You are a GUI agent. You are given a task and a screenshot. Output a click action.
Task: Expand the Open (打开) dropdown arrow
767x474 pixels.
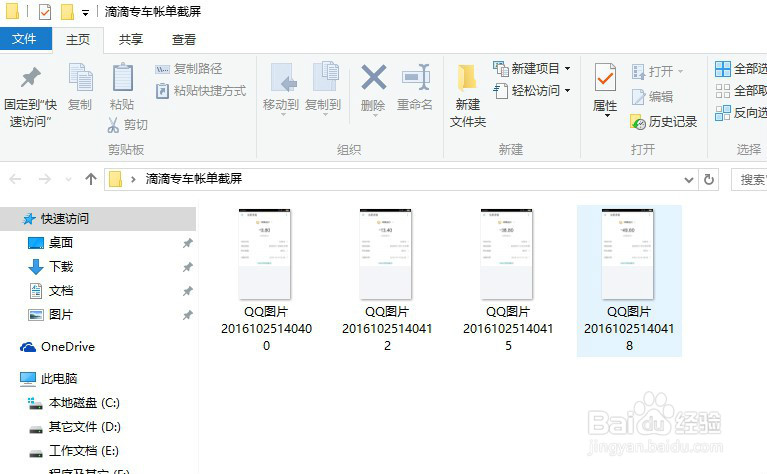[x=680, y=72]
